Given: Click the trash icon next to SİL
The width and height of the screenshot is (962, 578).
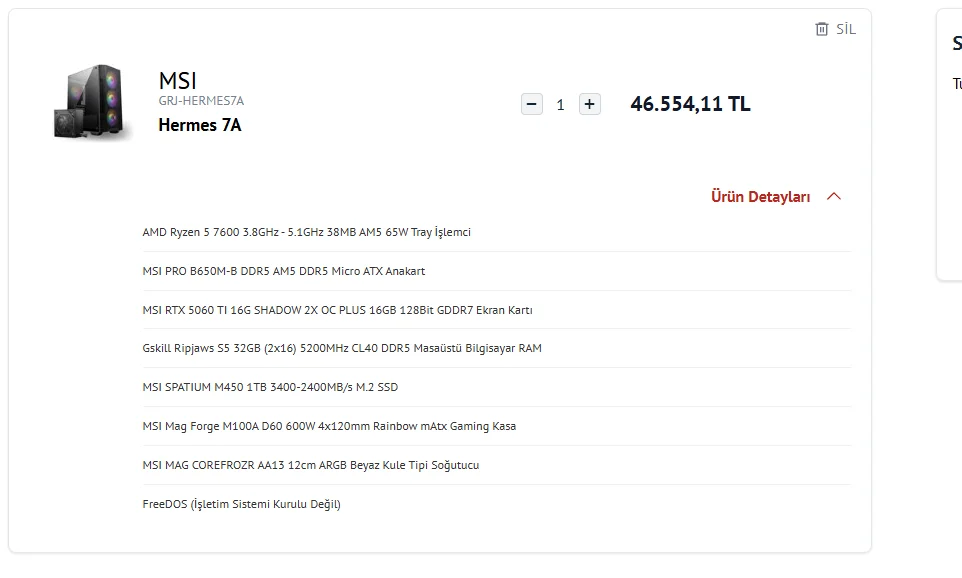Looking at the screenshot, I should (x=822, y=29).
